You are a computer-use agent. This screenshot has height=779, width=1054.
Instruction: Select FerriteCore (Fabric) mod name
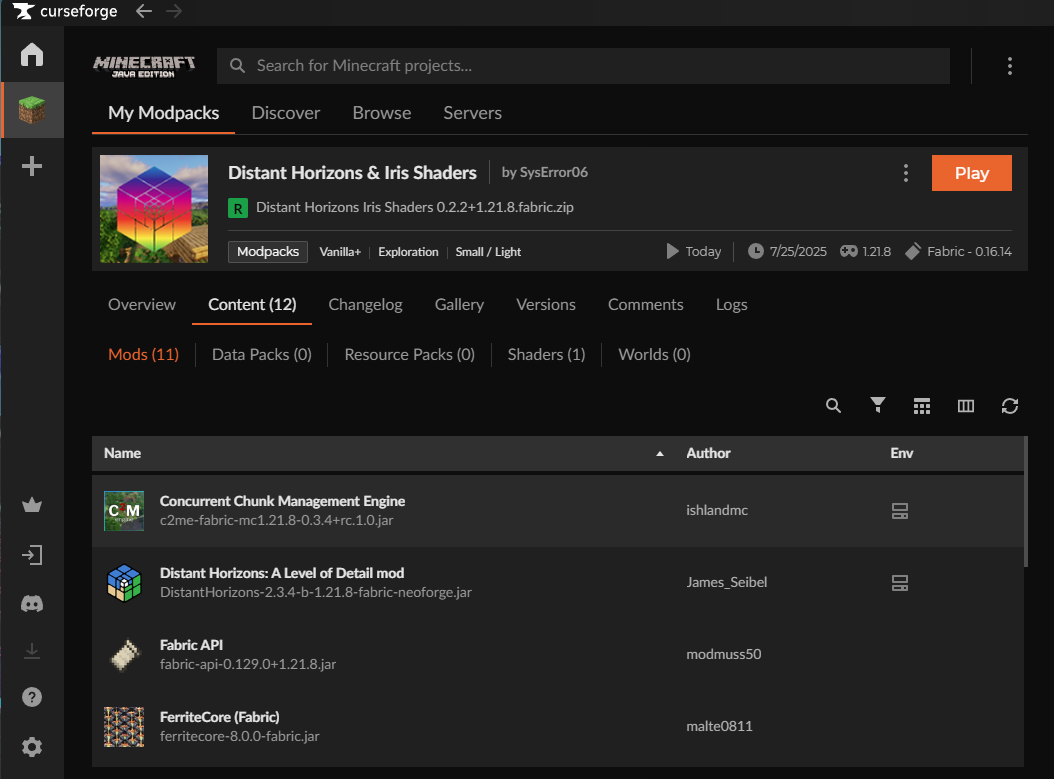[219, 716]
